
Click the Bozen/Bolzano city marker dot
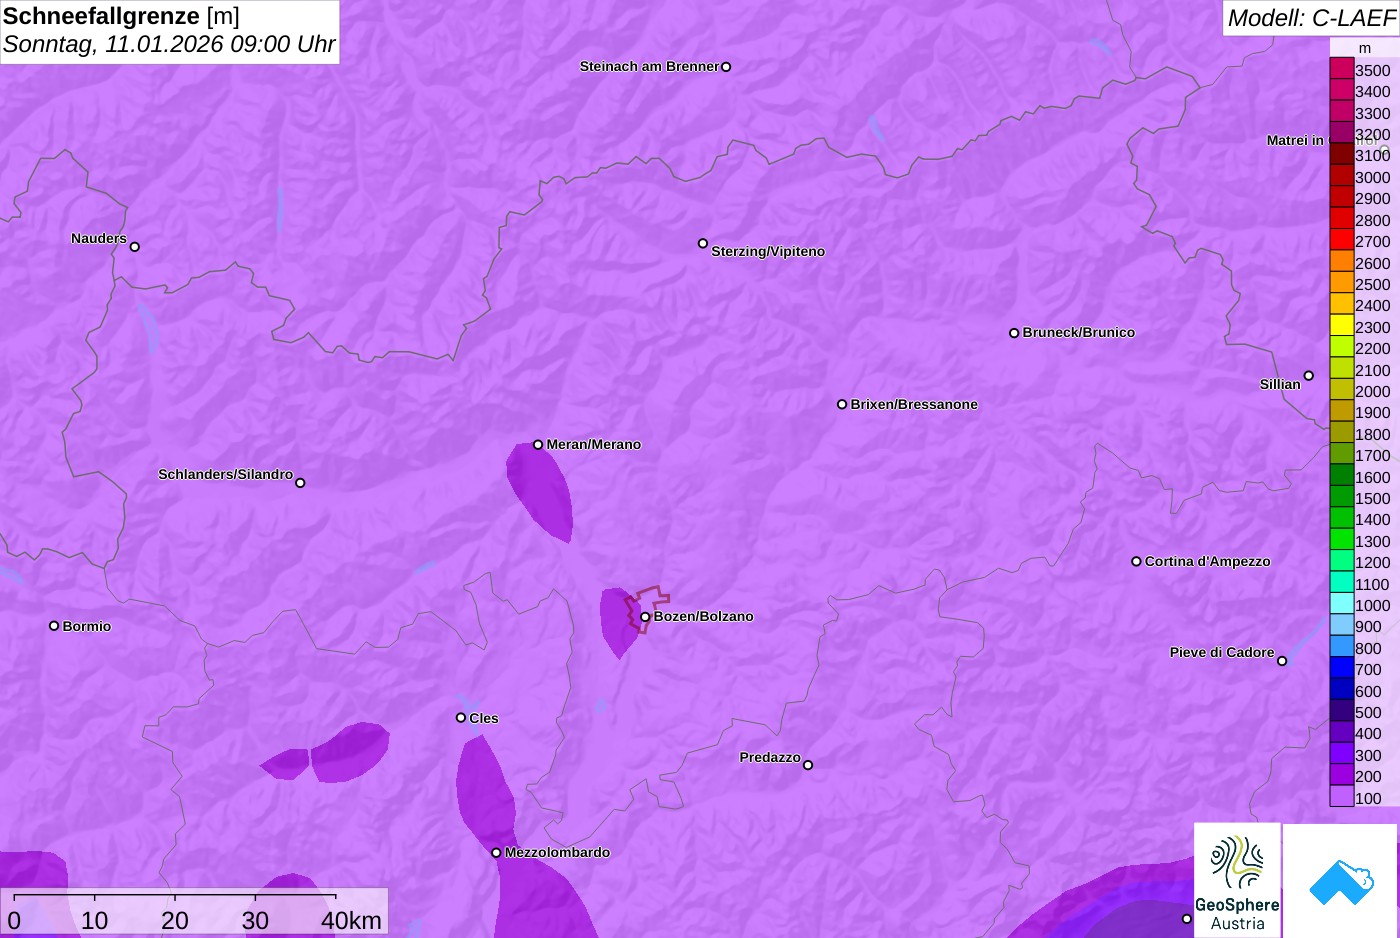[x=645, y=617]
